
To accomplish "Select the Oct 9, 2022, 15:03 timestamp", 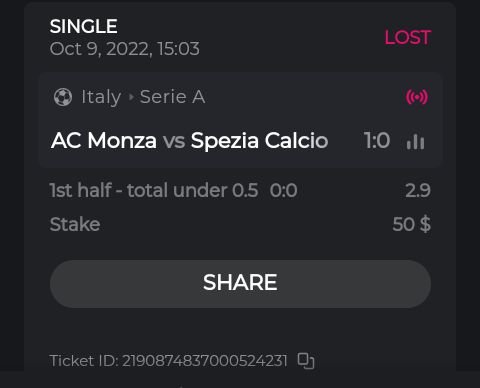I will (x=125, y=49).
